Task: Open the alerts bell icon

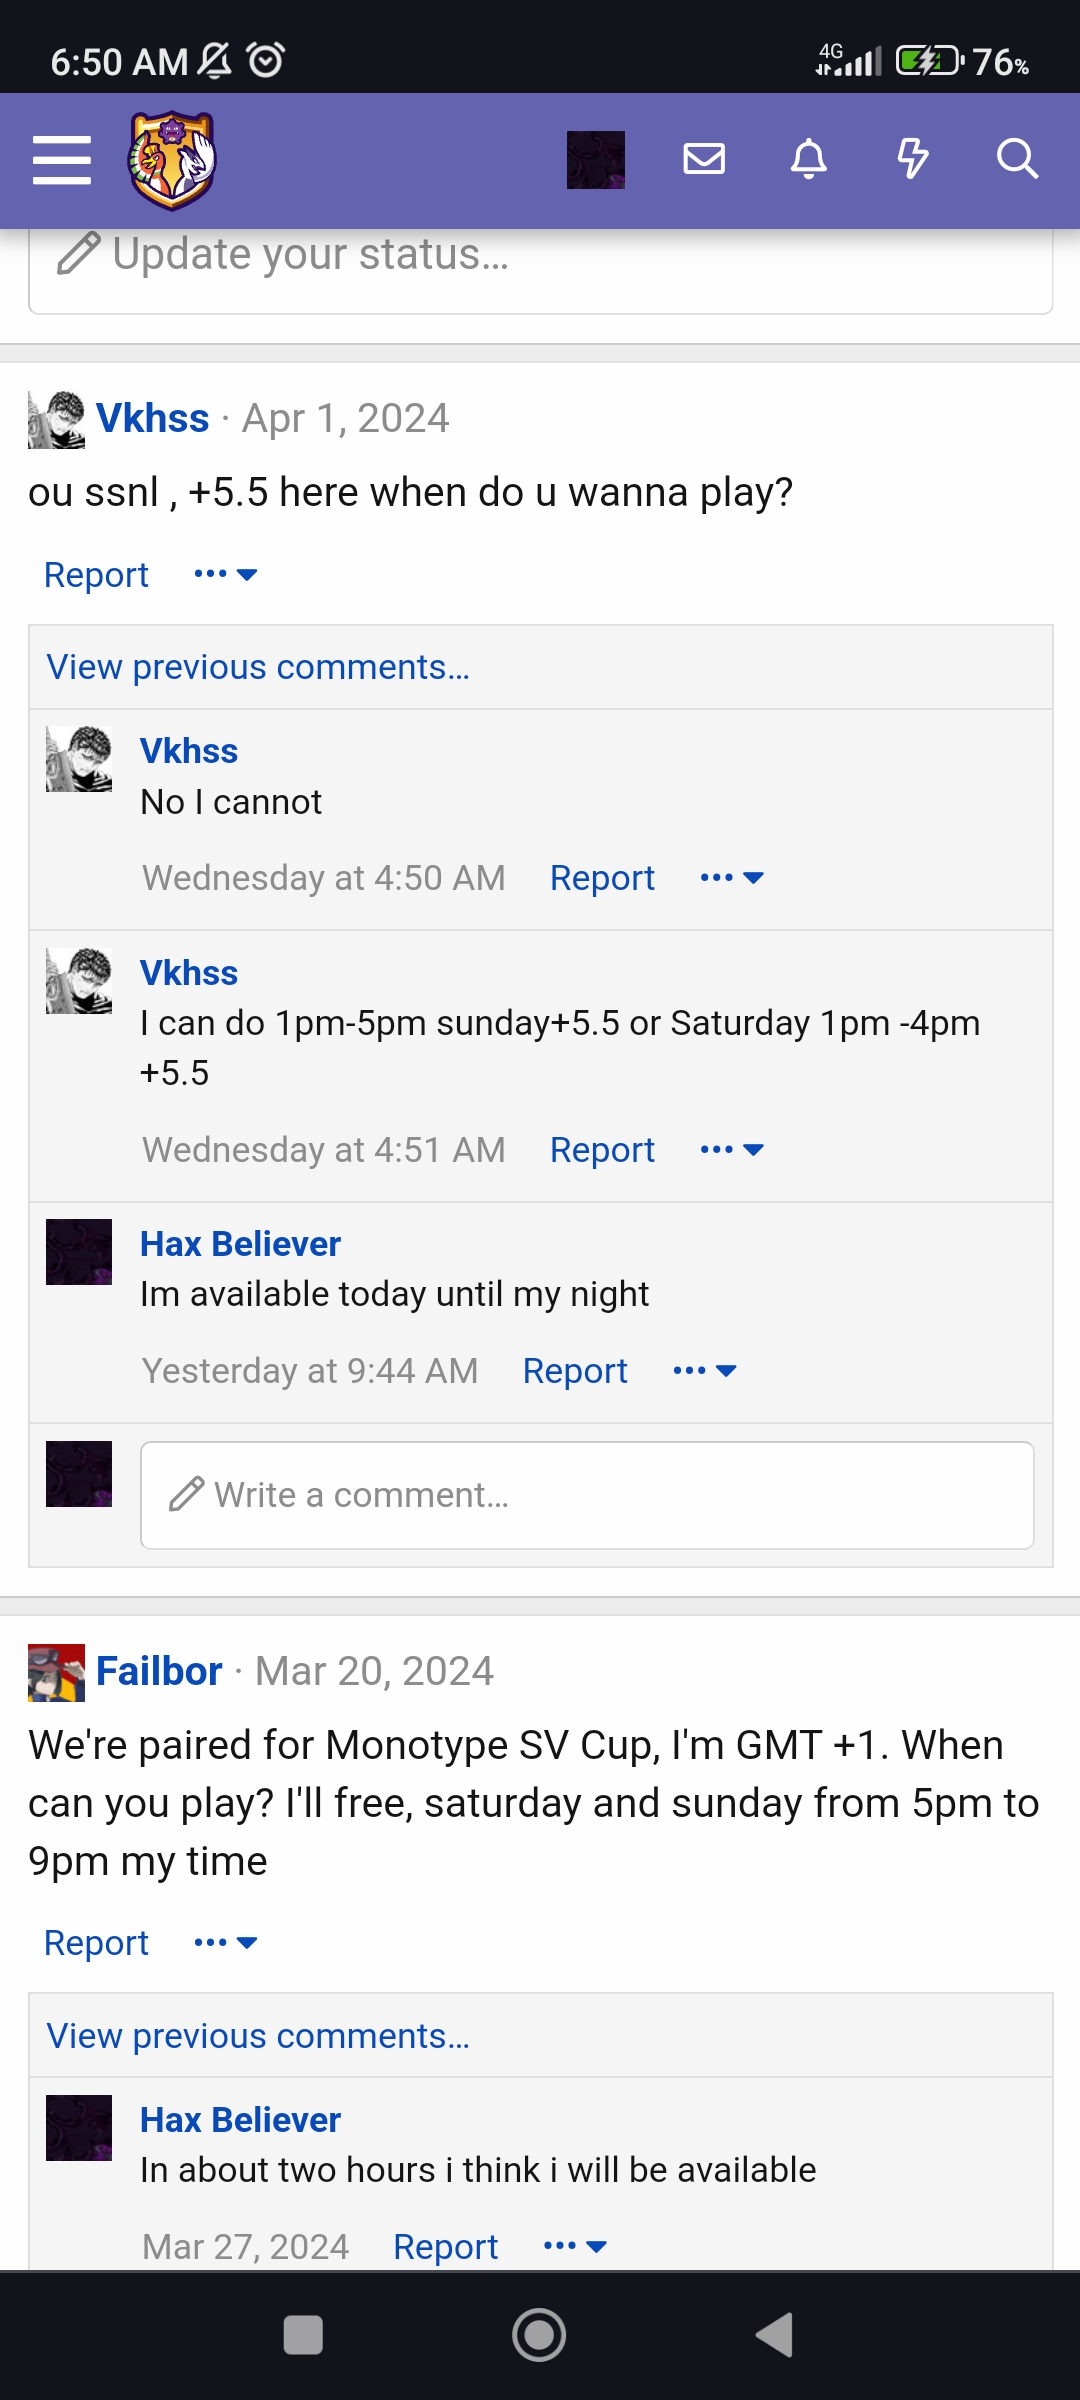Action: click(x=809, y=159)
